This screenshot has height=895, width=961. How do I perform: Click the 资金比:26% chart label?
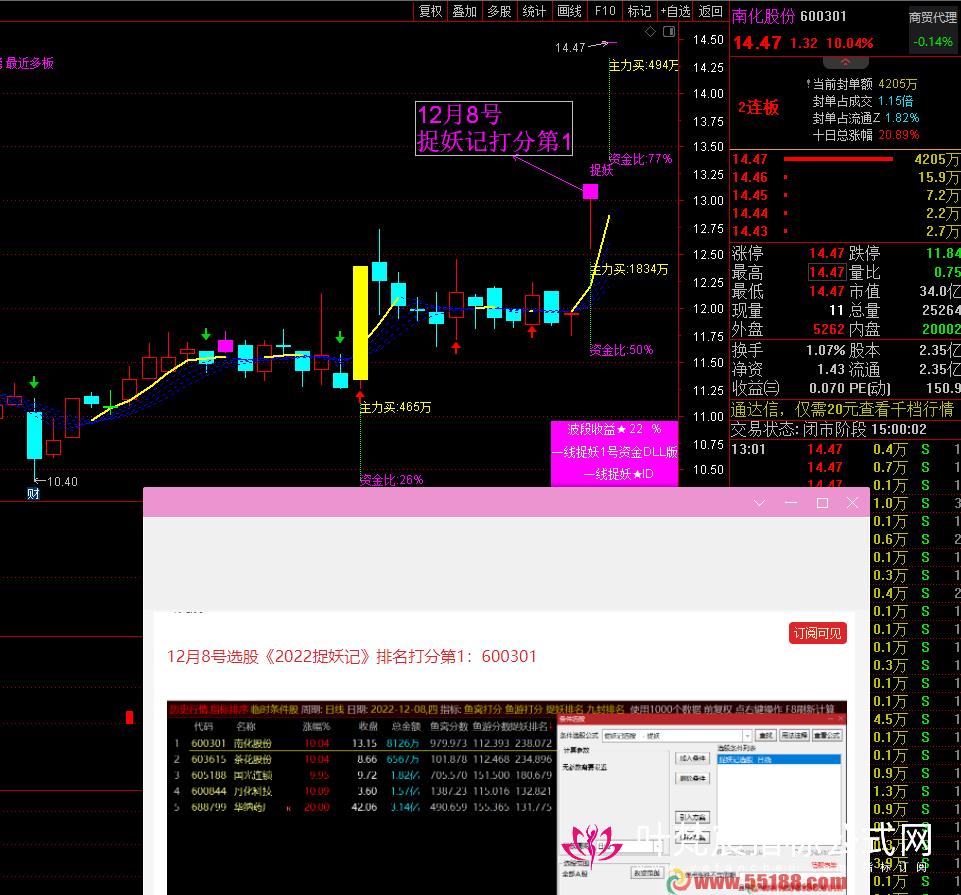(392, 479)
